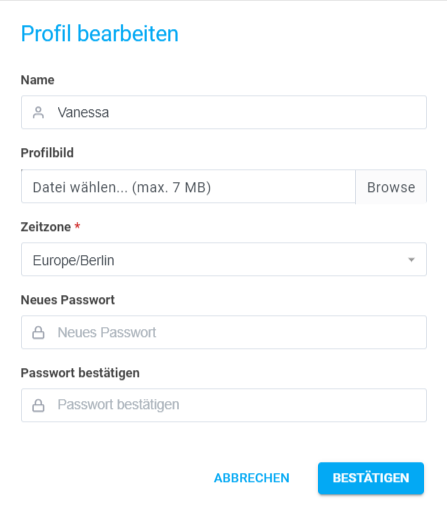Focus the Passwort bestätigen input field
The height and width of the screenshot is (515, 447).
click(224, 405)
